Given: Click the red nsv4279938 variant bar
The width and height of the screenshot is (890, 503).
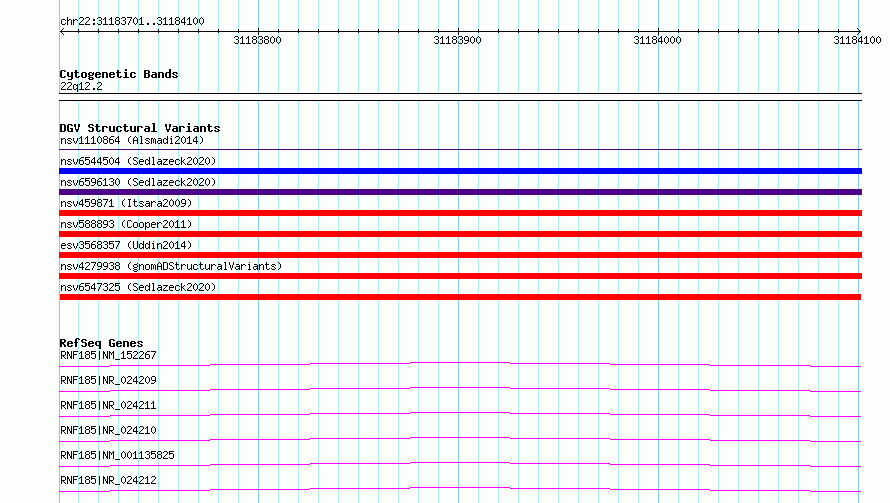Looking at the screenshot, I should click(460, 276).
